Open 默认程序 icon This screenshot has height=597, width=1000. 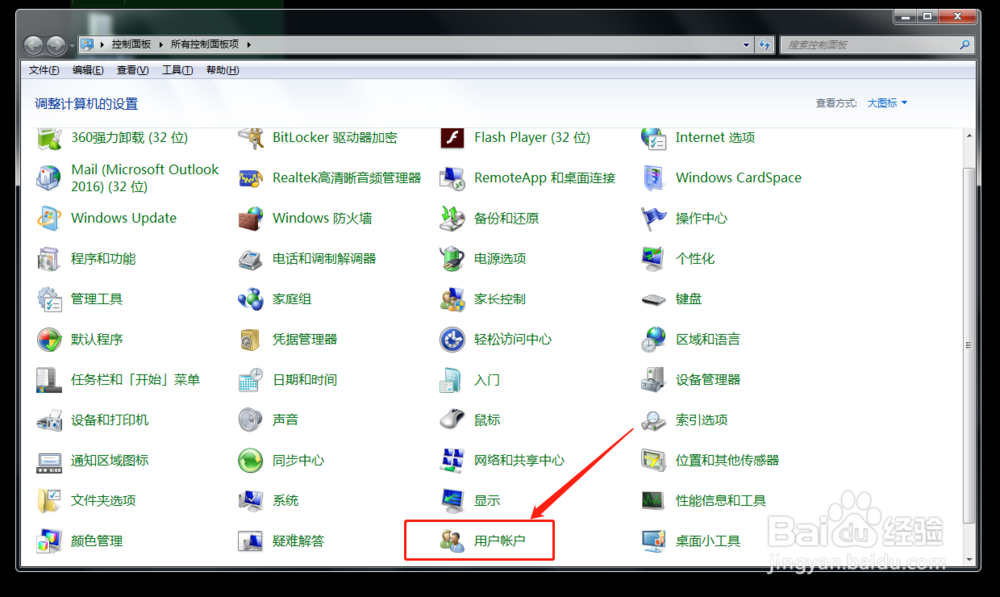click(49, 339)
